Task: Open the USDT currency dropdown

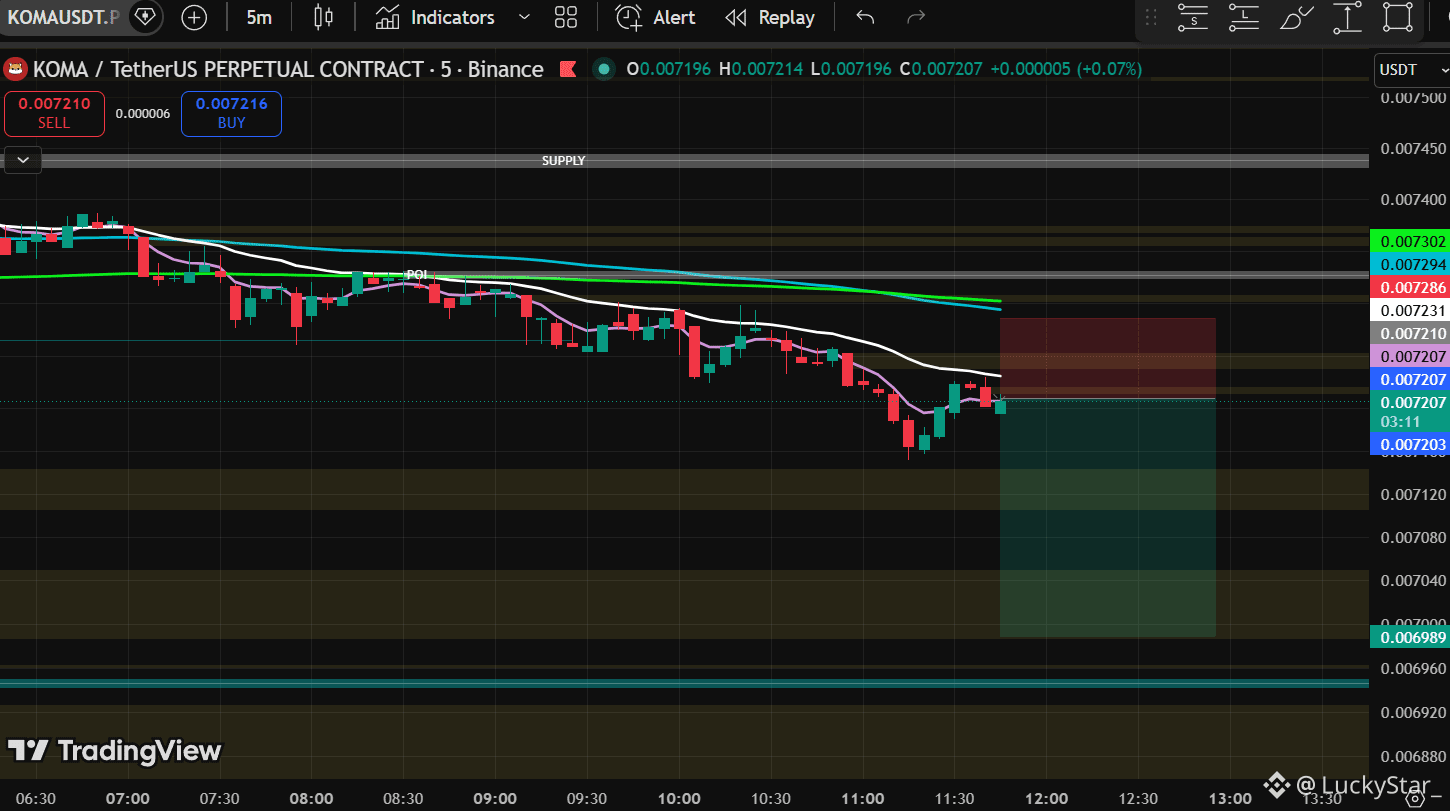Action: [x=1412, y=70]
